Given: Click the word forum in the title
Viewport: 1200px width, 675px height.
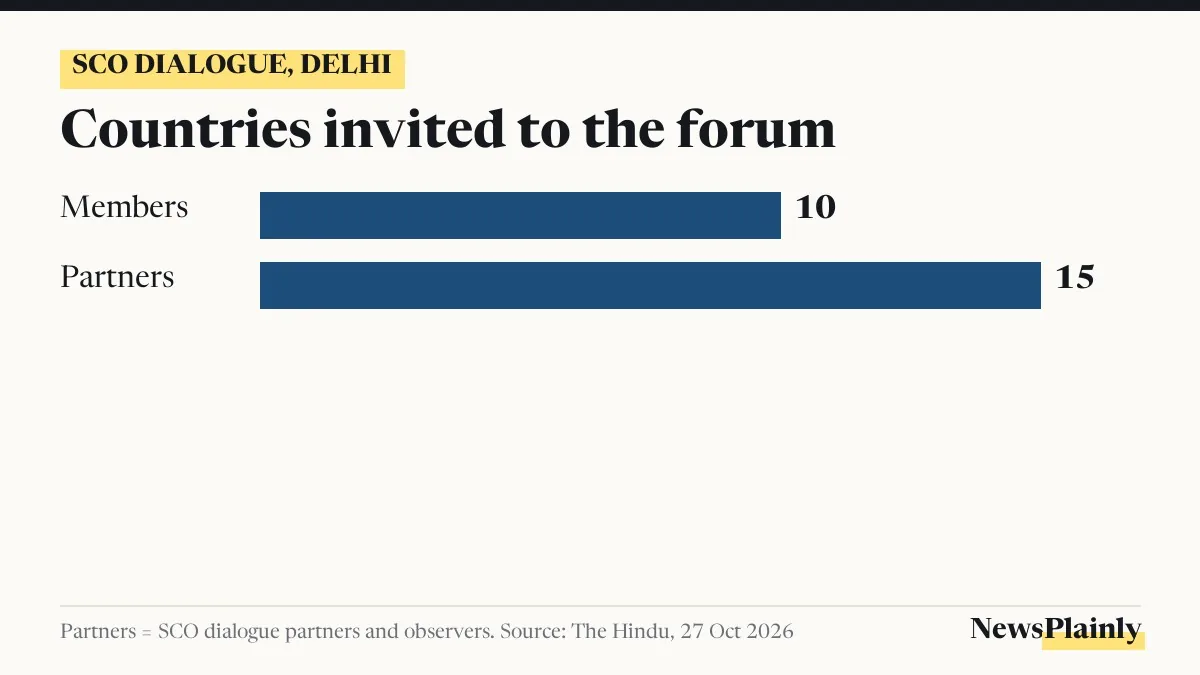Looking at the screenshot, I should (x=756, y=129).
